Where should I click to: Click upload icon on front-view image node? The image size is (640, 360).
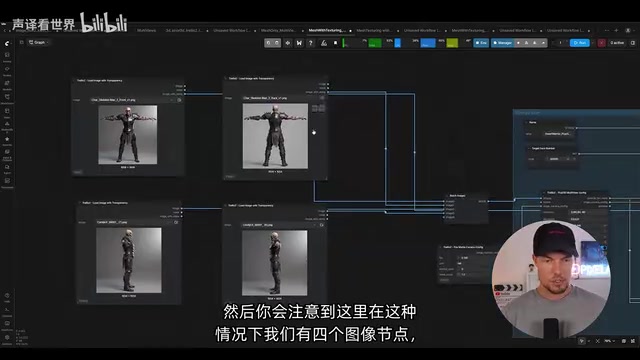[179, 100]
